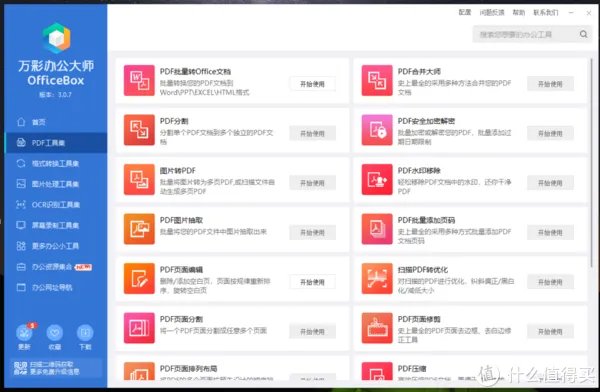Click the PDF安全加密解密 lock icon
Viewport: 600px width, 392px height.
coord(377,130)
